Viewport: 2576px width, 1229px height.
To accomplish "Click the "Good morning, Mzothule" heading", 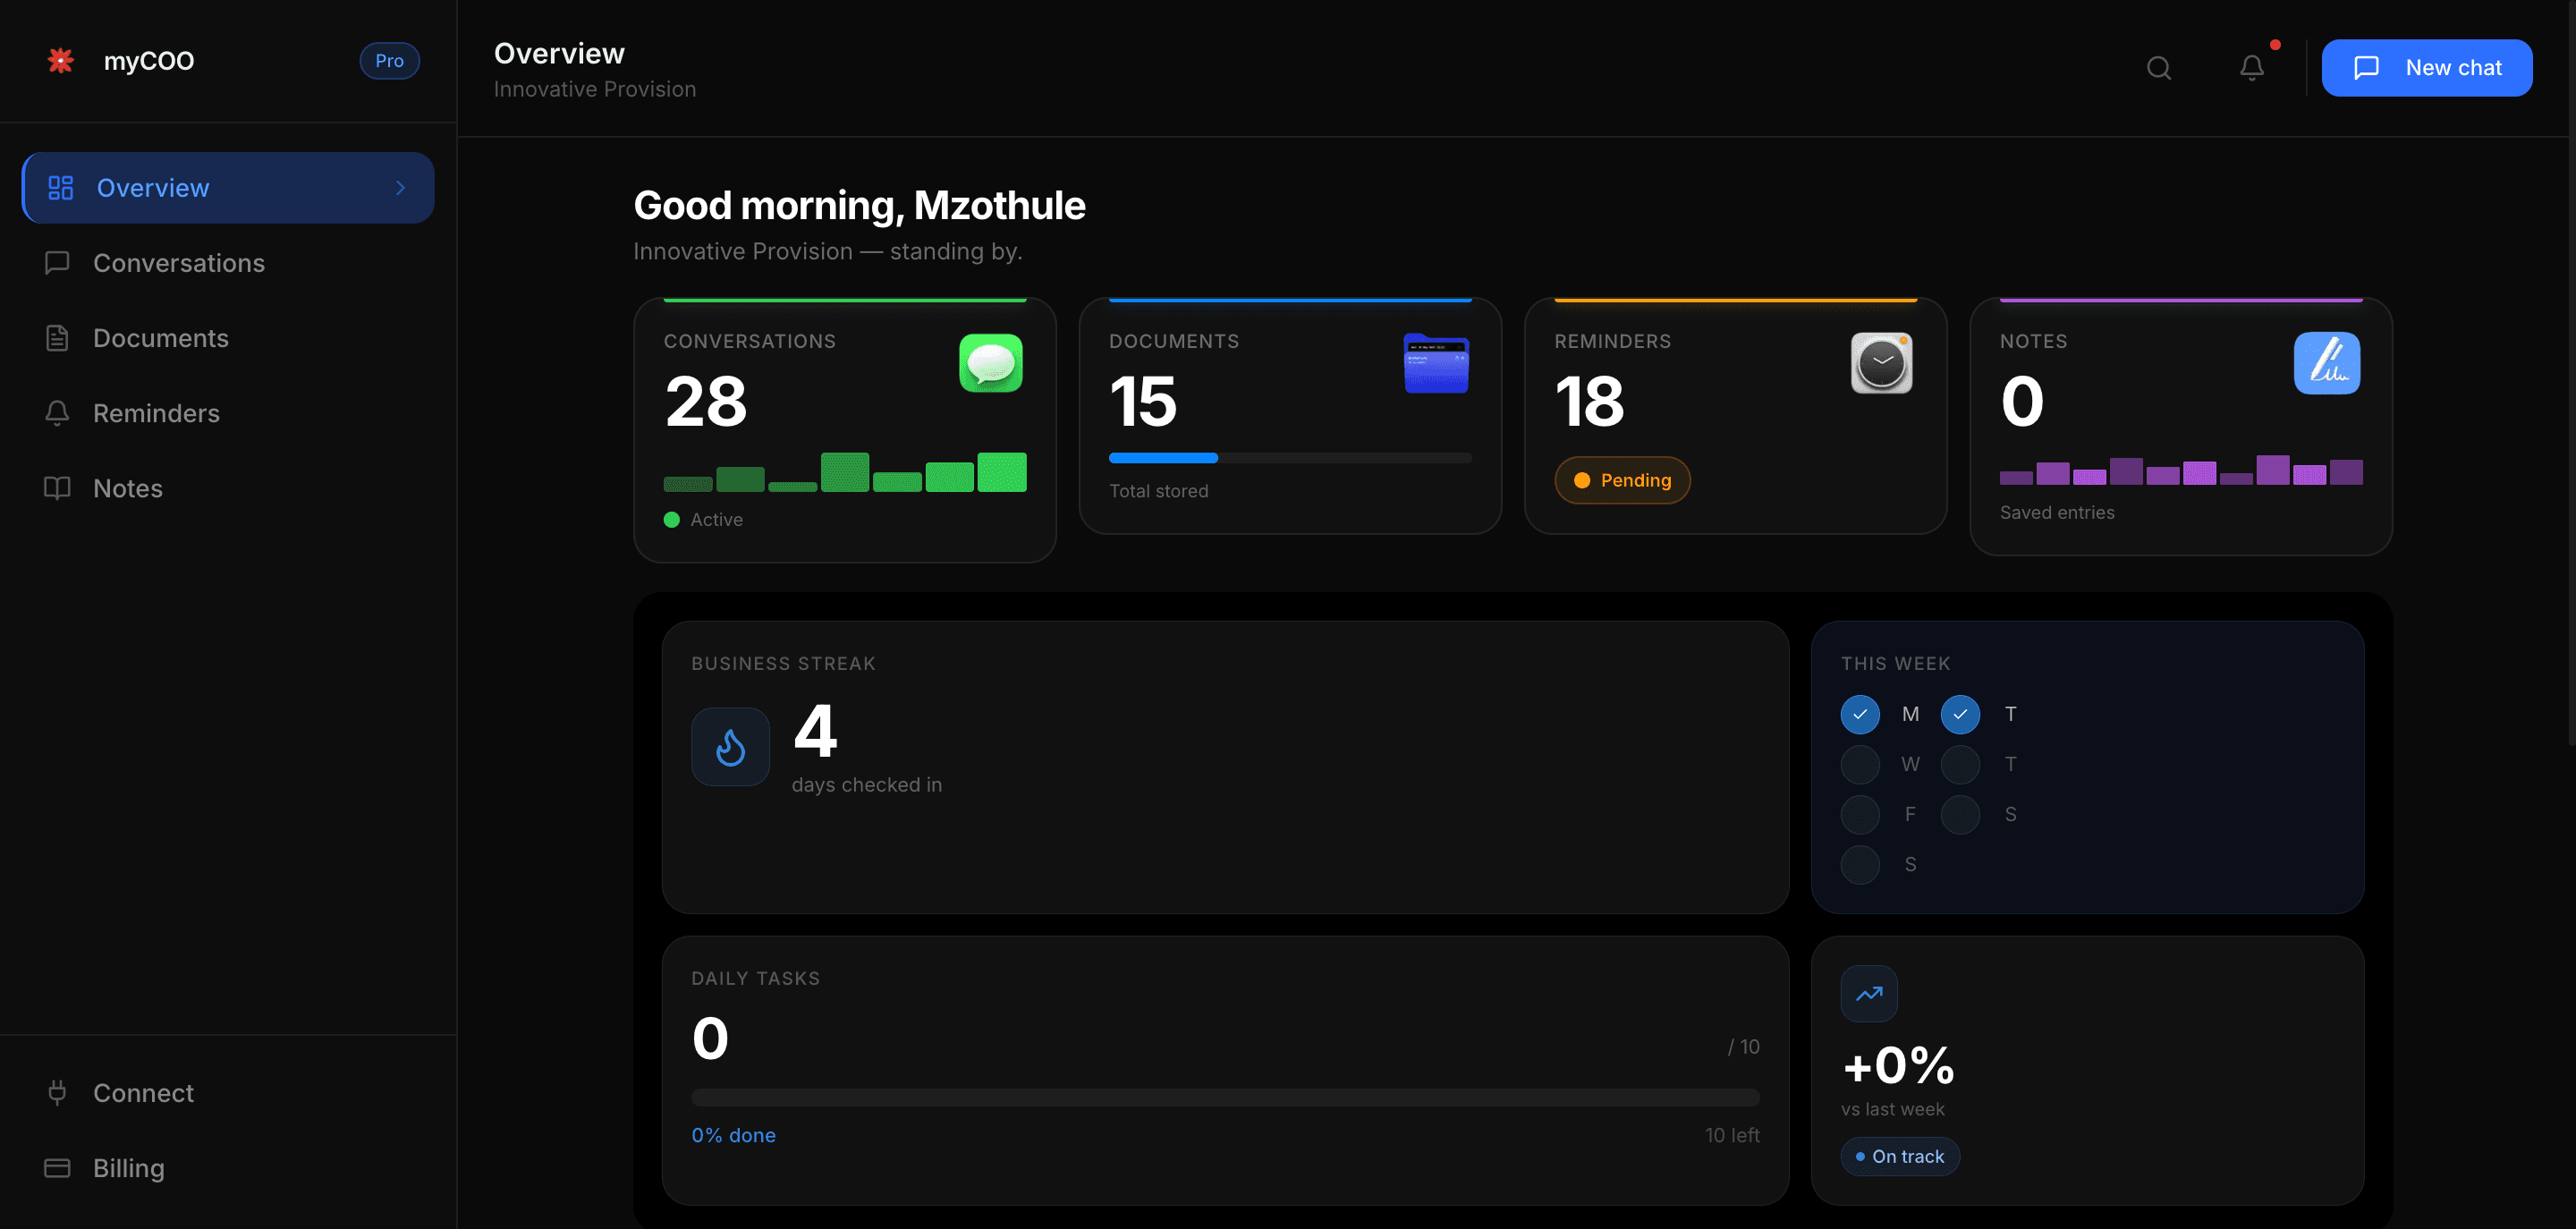I will (859, 205).
